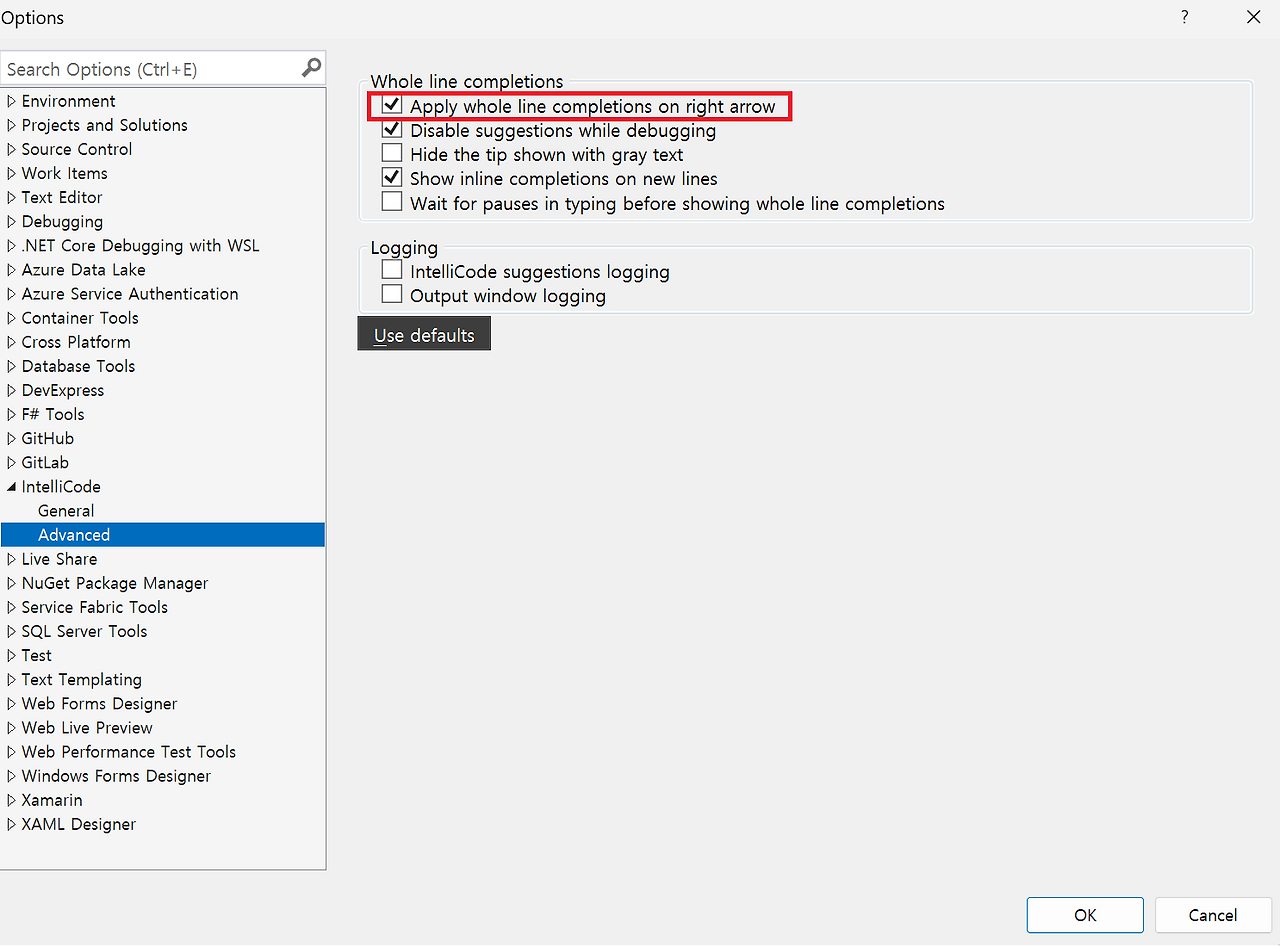
Task: Expand the Environment tree node
Action: point(11,100)
